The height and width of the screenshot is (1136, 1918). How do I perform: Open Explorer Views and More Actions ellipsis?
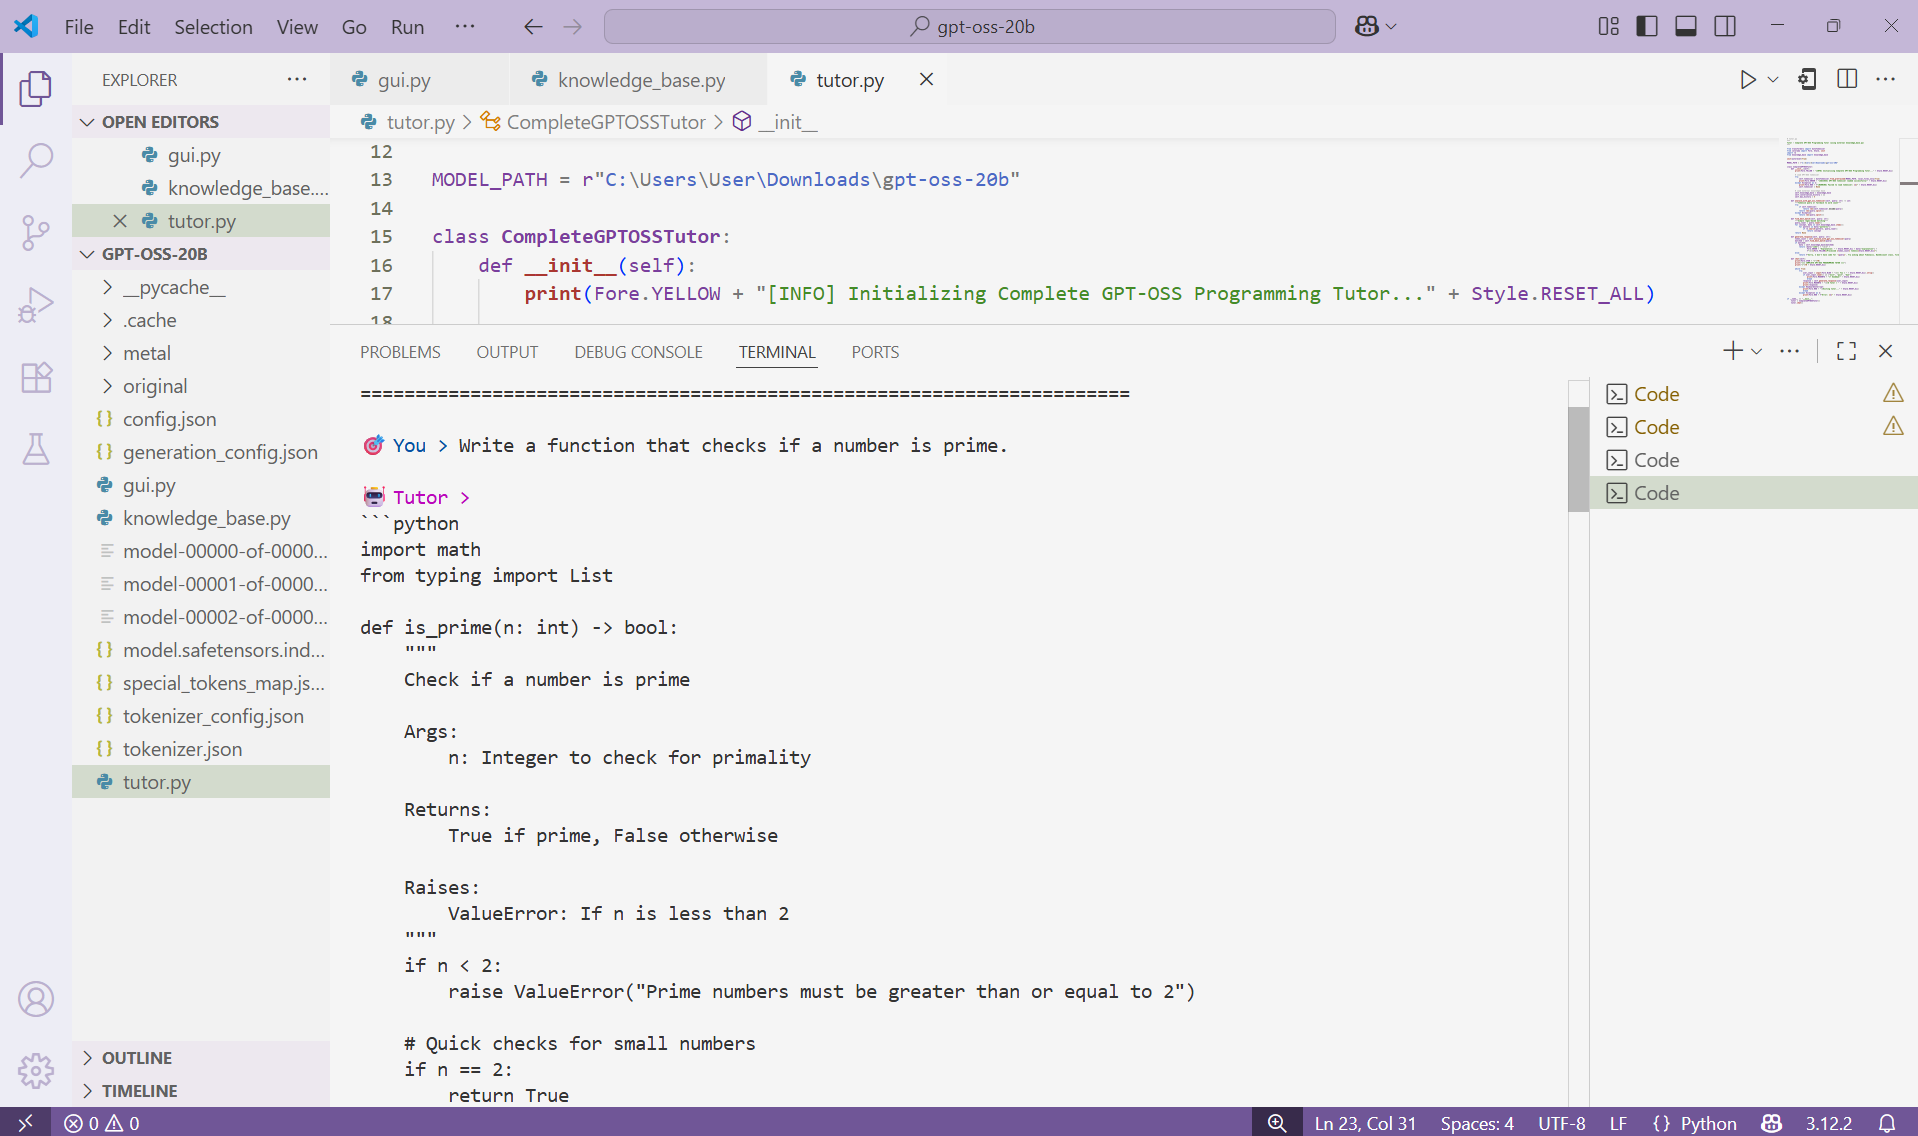pyautogui.click(x=297, y=79)
